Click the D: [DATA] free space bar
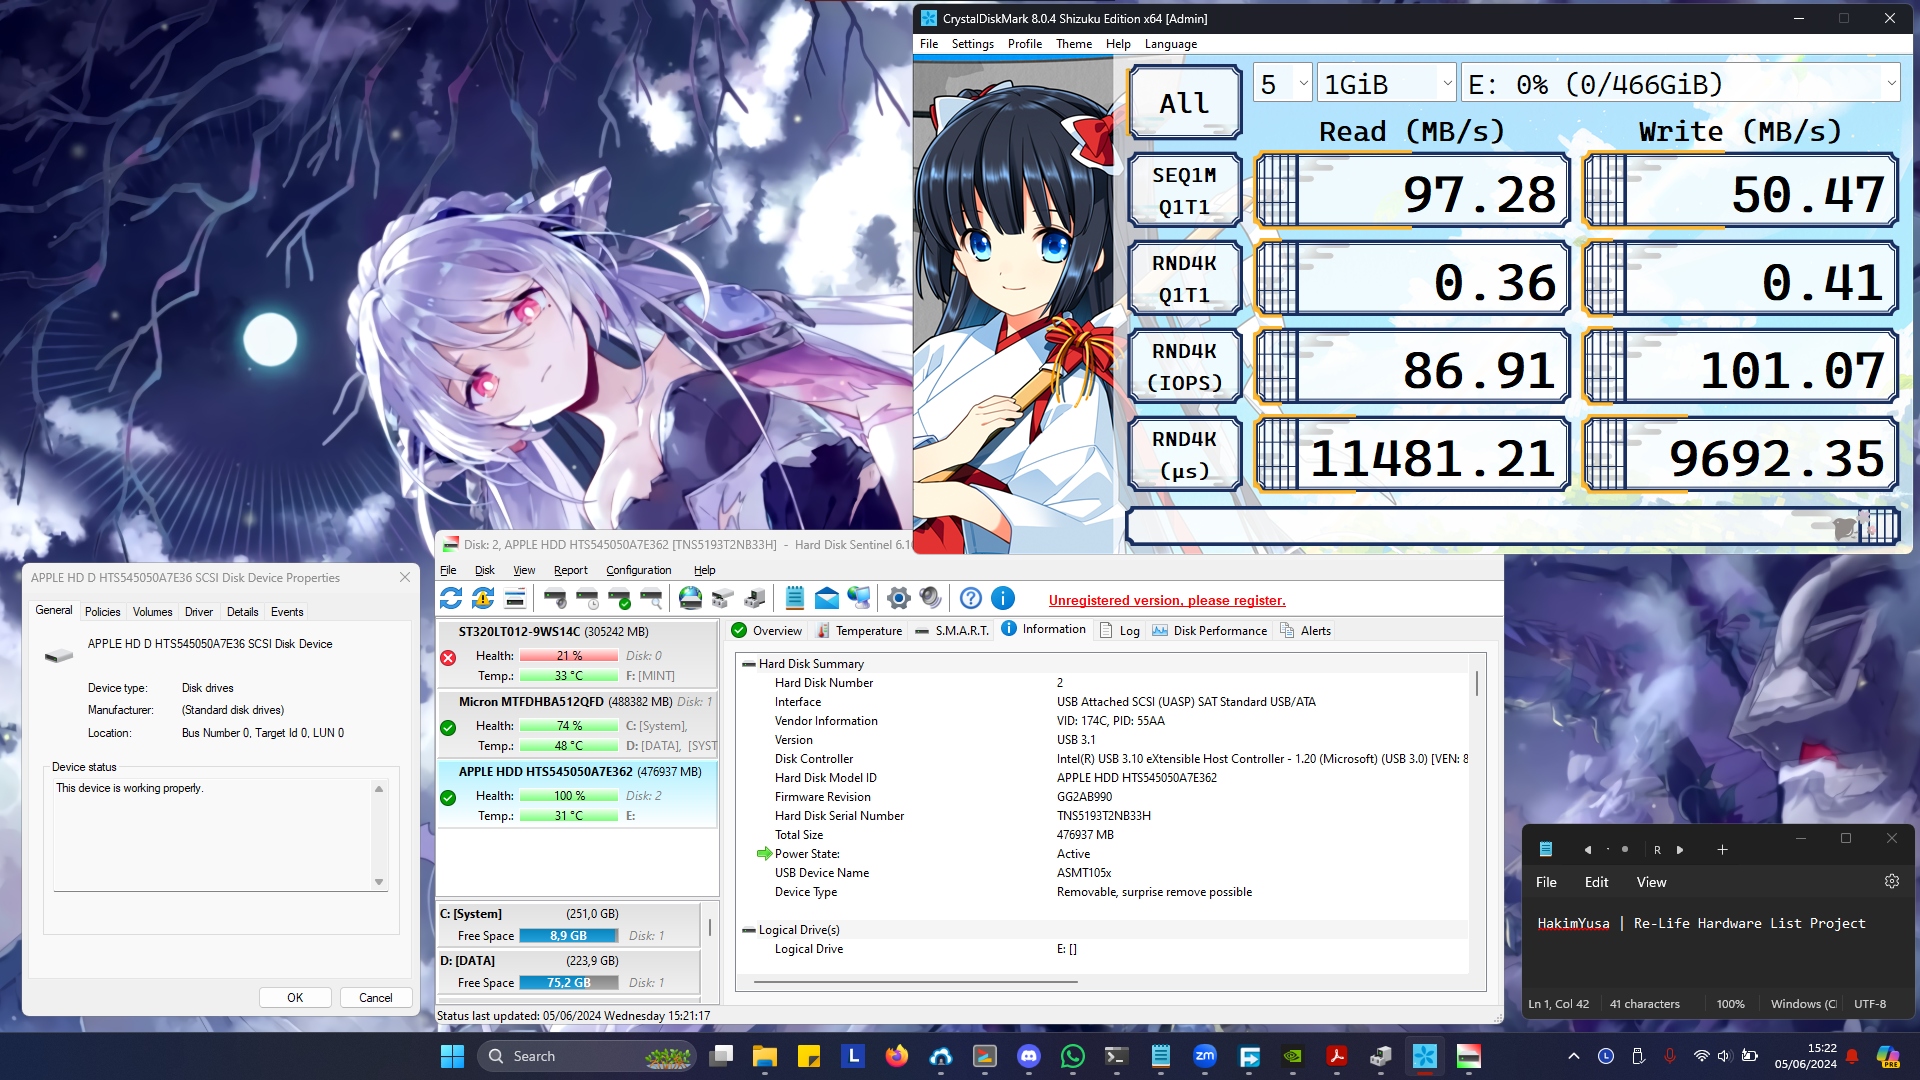This screenshot has width=1920, height=1080. [568, 983]
